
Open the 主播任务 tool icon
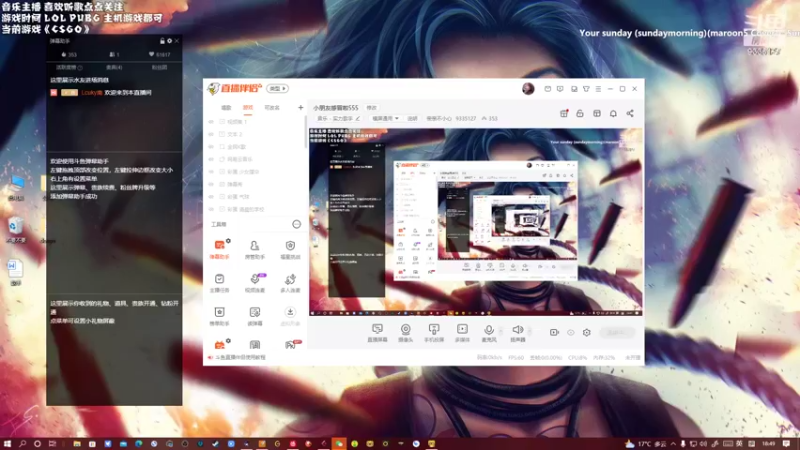point(219,282)
